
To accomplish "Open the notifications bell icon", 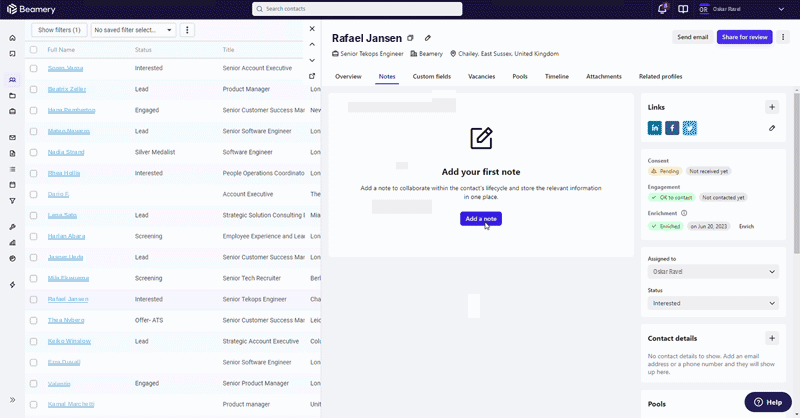I will tap(662, 9).
